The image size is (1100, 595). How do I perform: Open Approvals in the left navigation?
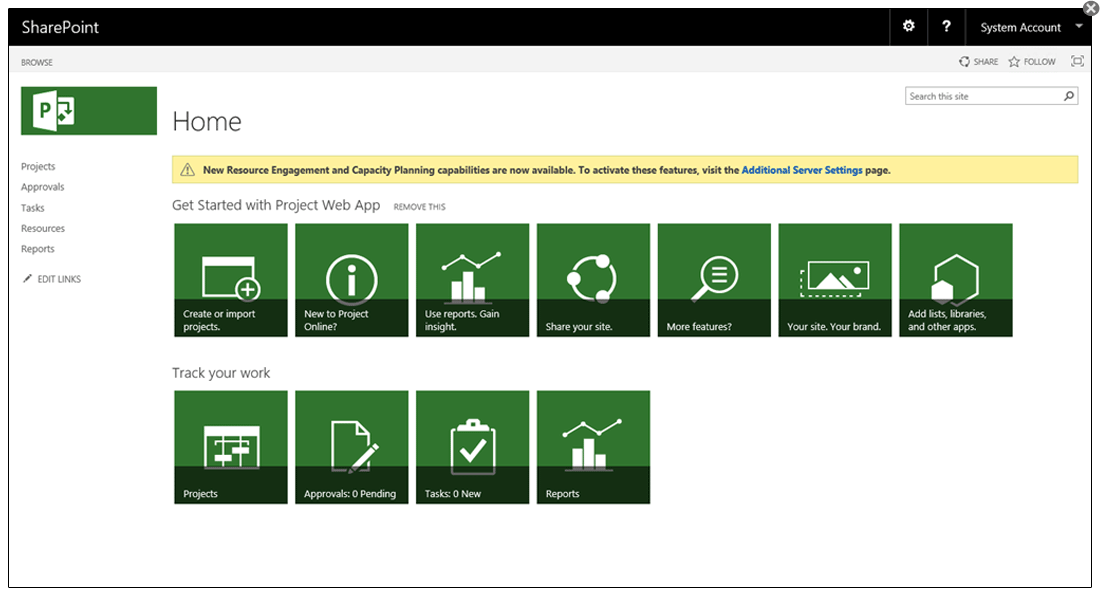pyautogui.click(x=42, y=187)
